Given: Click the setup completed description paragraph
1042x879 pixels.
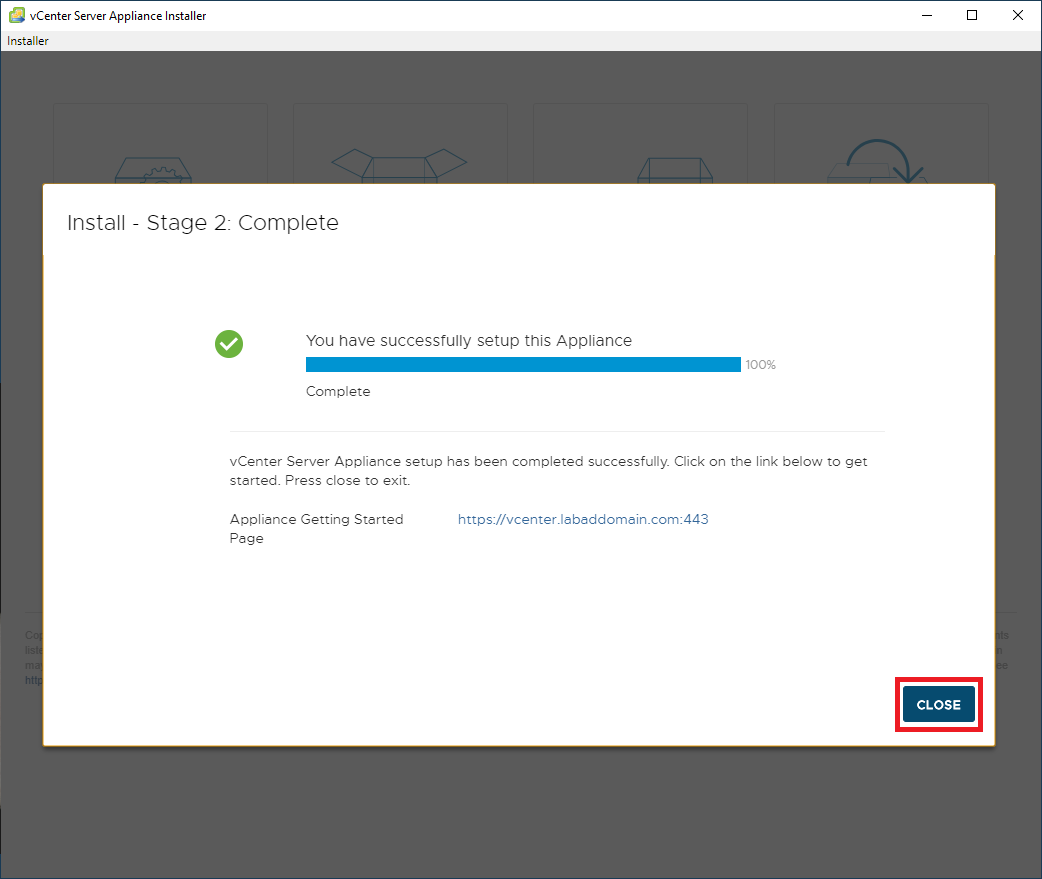Looking at the screenshot, I should [548, 471].
